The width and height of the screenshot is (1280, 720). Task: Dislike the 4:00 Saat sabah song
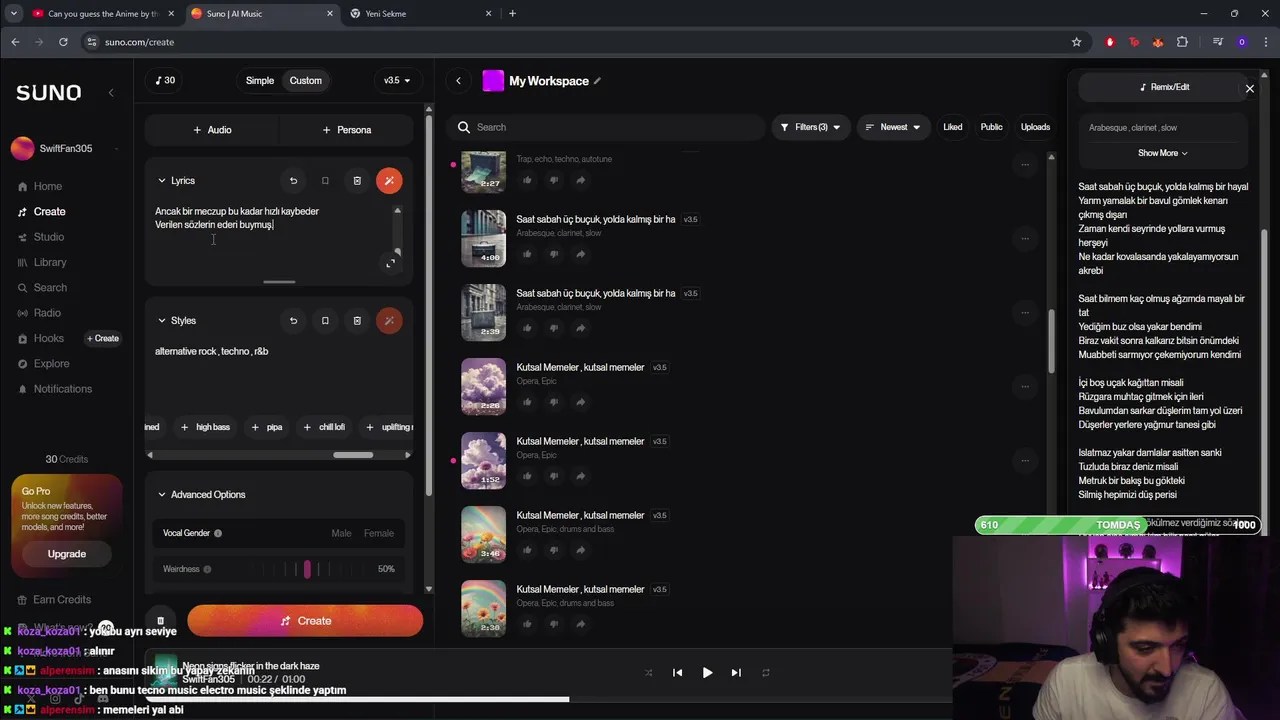click(554, 254)
